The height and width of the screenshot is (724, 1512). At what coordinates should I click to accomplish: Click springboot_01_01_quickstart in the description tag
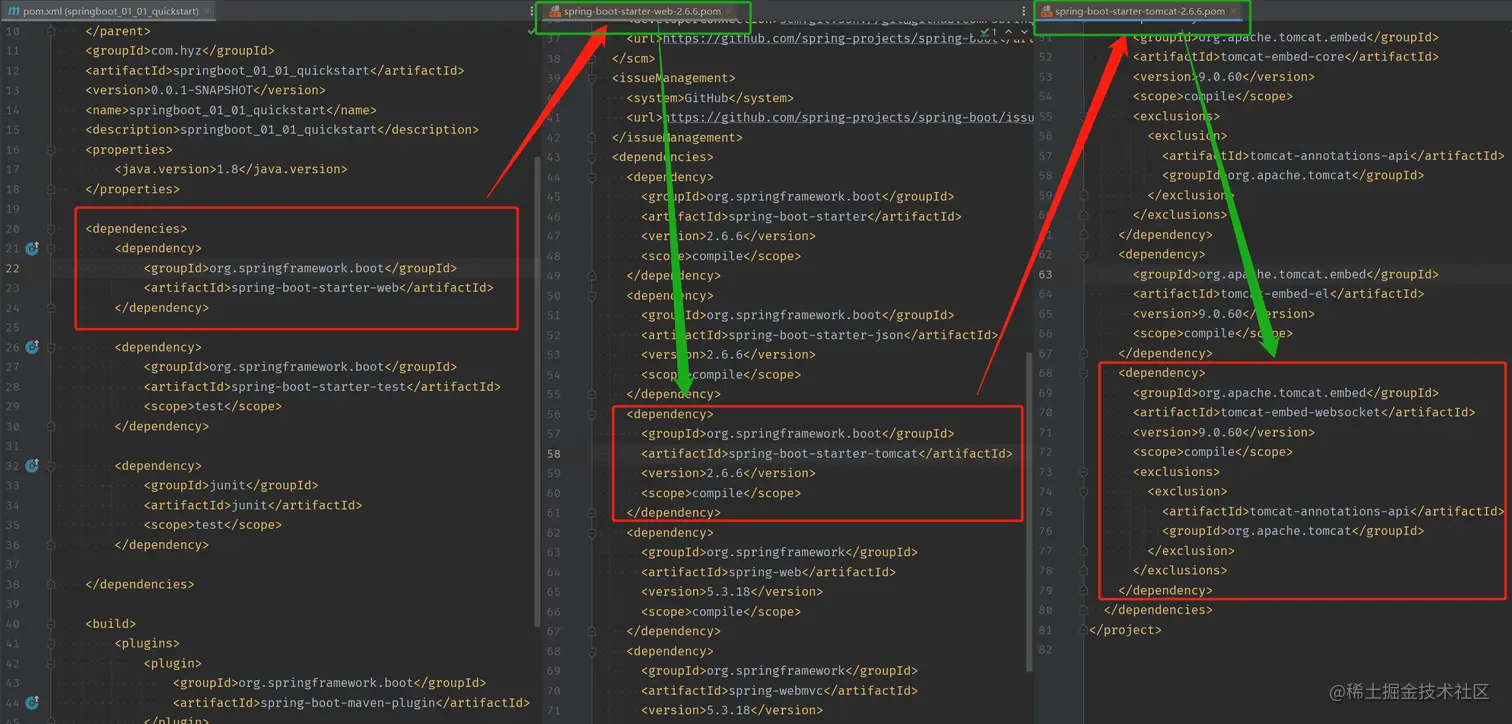coord(282,129)
